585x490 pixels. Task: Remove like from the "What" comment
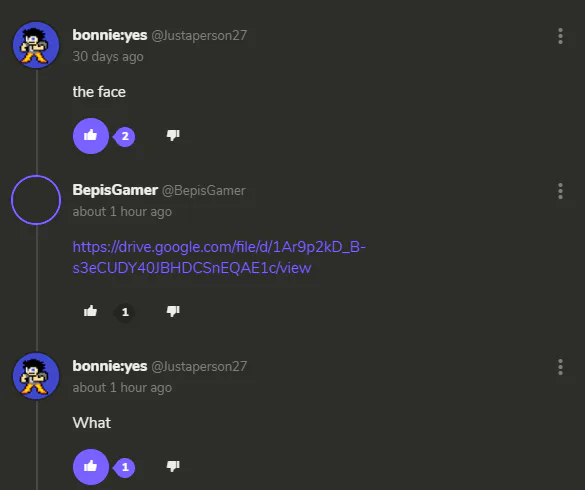point(91,466)
